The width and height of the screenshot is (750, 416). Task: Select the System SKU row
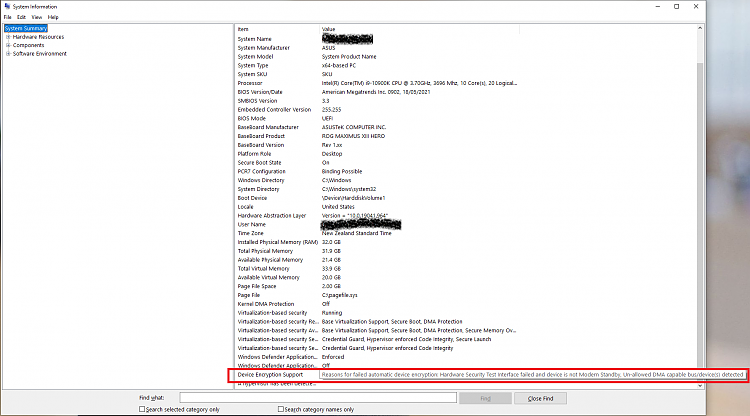pyautogui.click(x=377, y=74)
